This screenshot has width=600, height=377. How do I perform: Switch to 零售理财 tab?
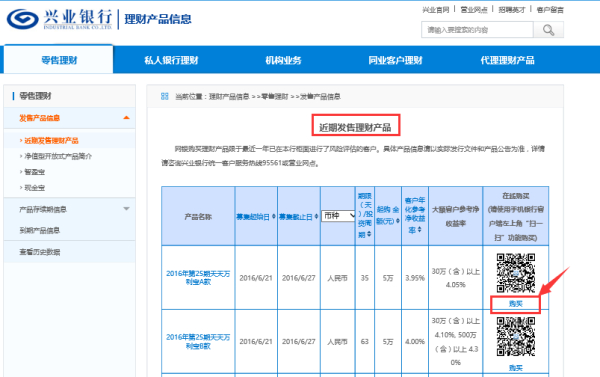(x=59, y=60)
